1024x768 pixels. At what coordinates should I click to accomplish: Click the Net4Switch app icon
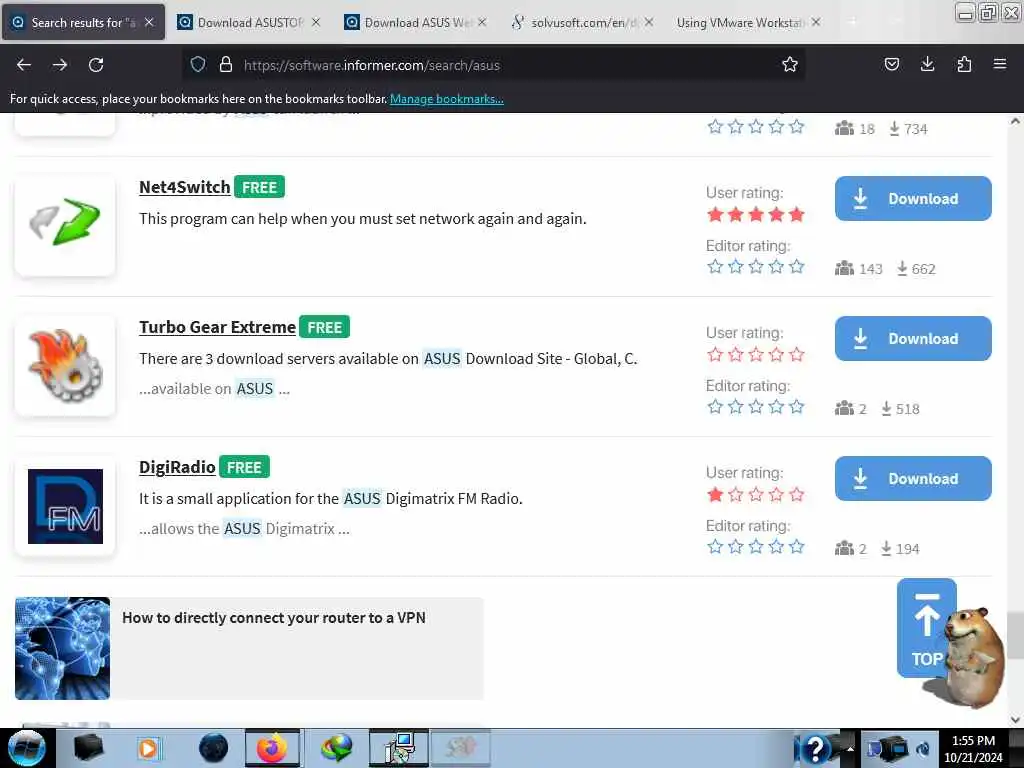65,225
